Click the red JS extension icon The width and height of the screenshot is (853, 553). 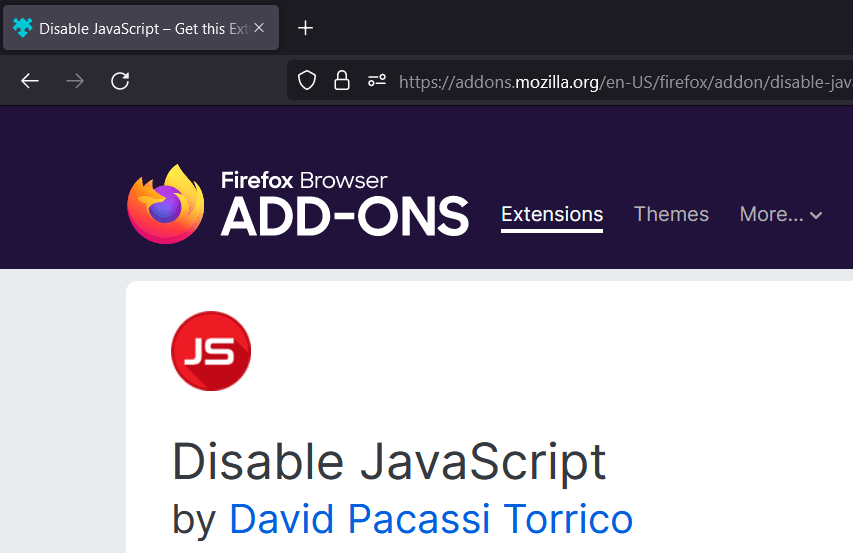pyautogui.click(x=211, y=351)
